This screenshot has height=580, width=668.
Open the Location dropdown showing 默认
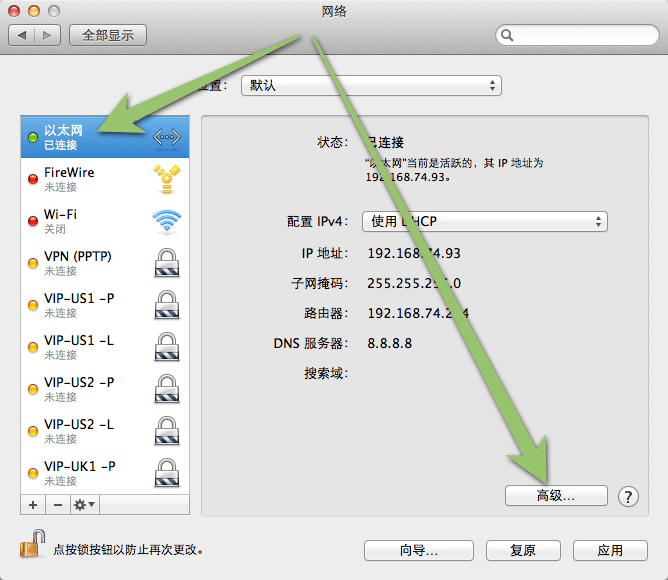coord(371,86)
